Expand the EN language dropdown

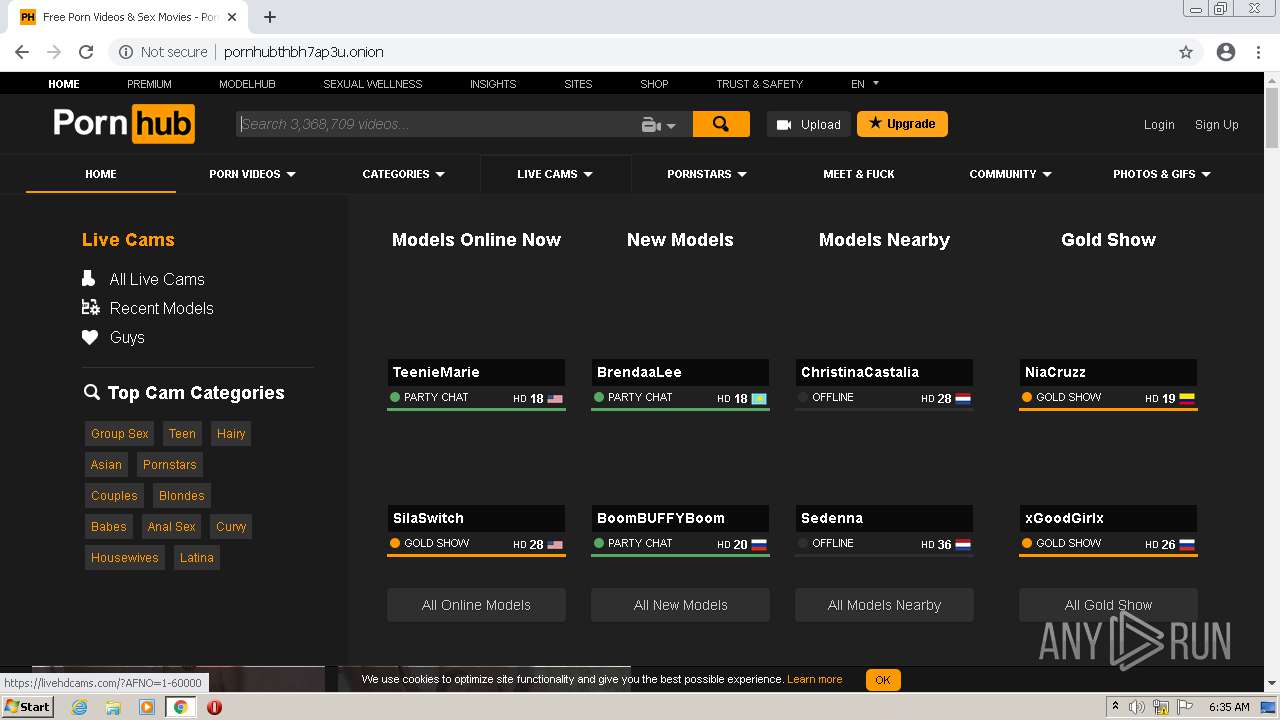865,84
